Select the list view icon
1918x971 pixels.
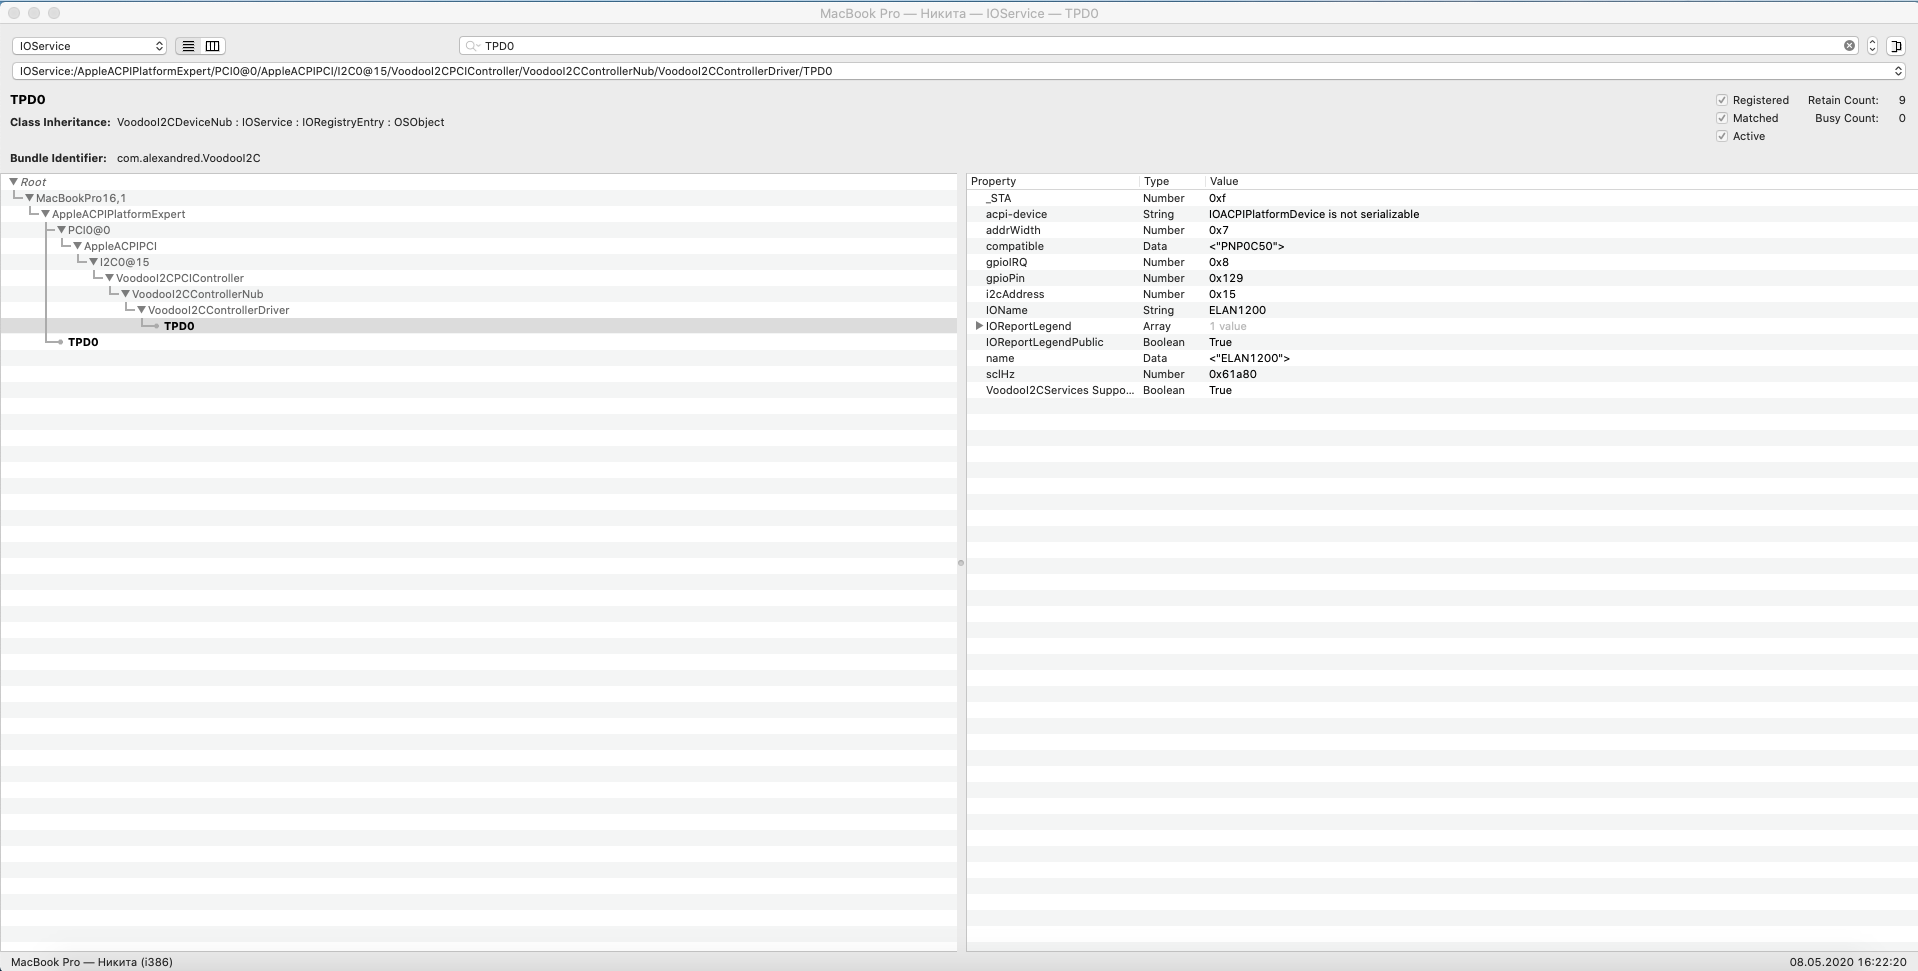click(187, 46)
